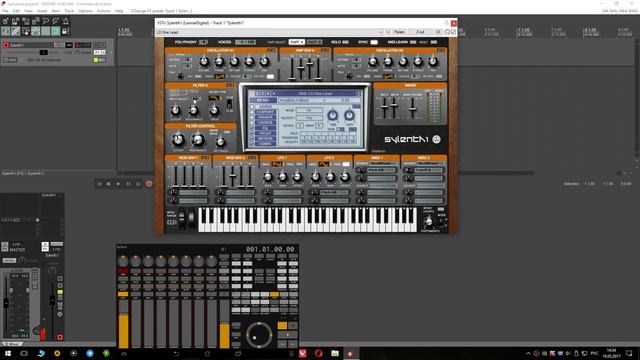Open the Menu button on Sylenth1 display
The width and height of the screenshot is (640, 360).
coord(263,100)
